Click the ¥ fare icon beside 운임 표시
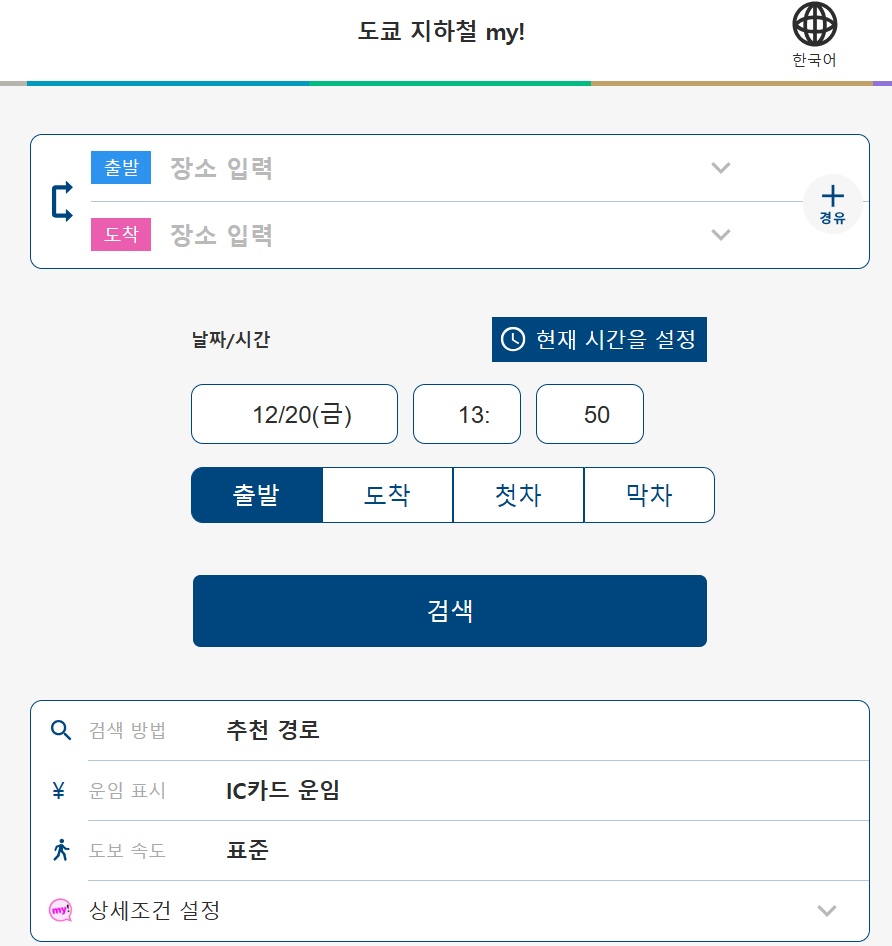Image resolution: width=892 pixels, height=946 pixels. point(60,790)
